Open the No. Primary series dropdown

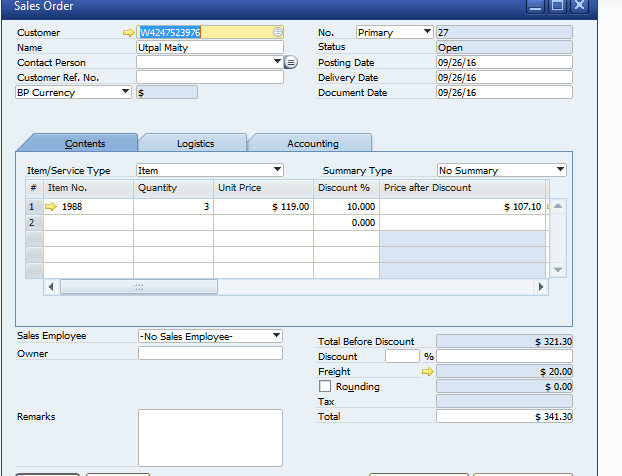pos(427,31)
